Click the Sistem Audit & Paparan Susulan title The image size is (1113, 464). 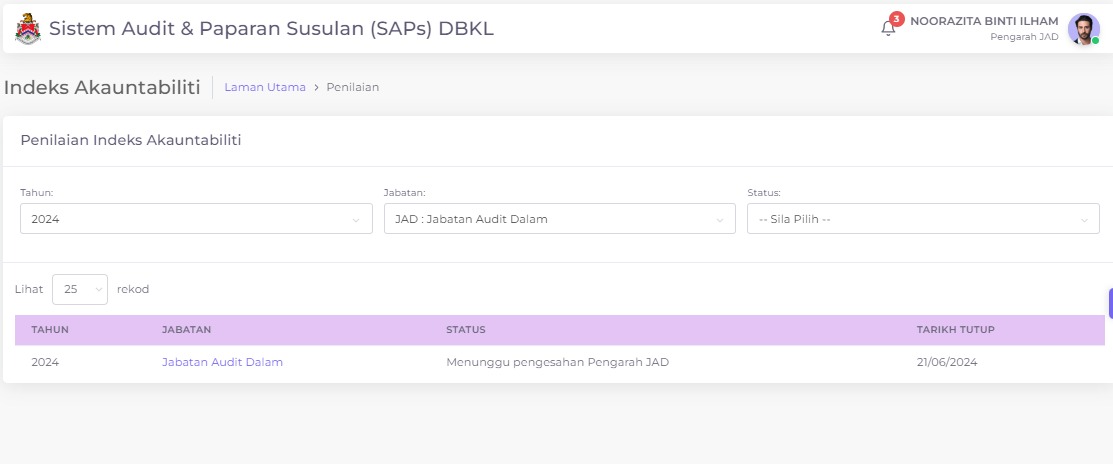(x=271, y=29)
